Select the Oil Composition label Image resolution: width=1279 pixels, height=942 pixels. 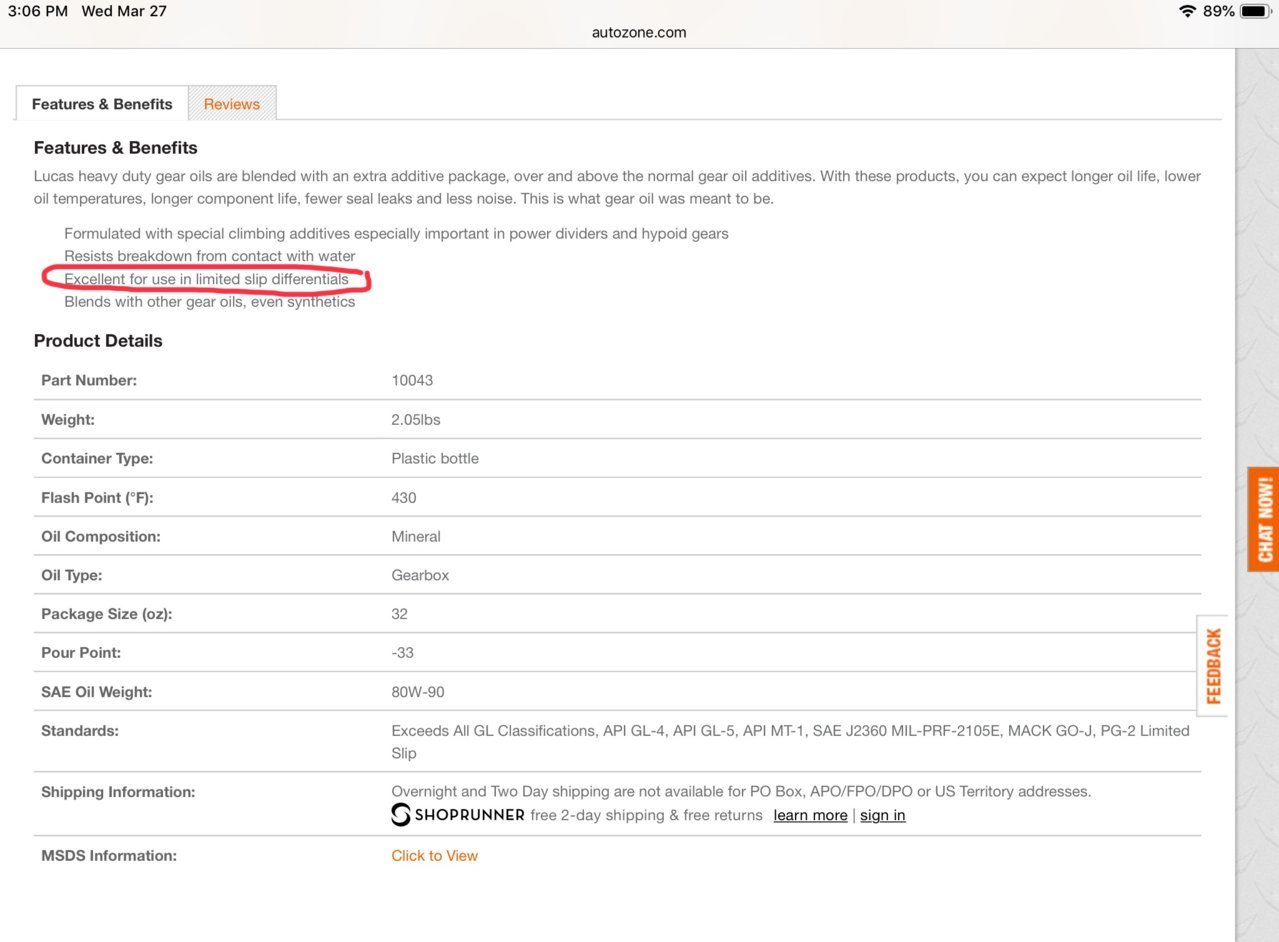101,537
